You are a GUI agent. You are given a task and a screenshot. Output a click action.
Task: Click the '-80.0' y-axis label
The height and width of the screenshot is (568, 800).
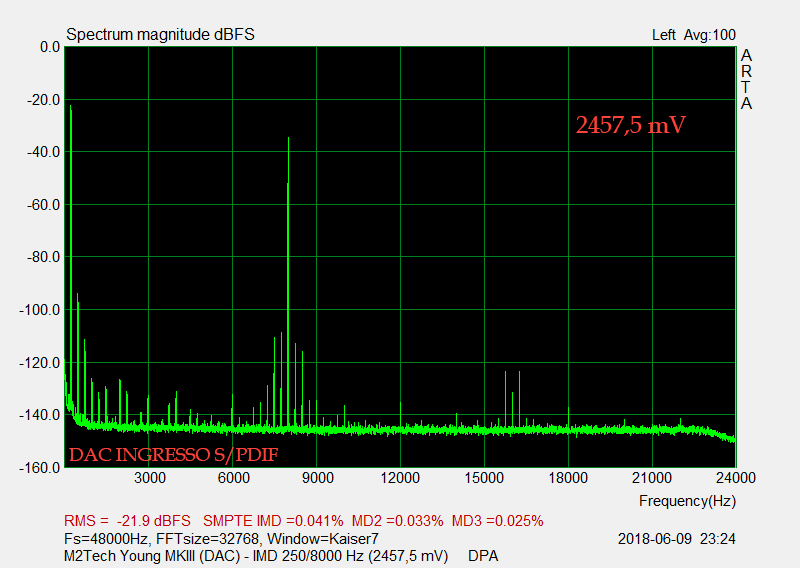tap(43, 257)
